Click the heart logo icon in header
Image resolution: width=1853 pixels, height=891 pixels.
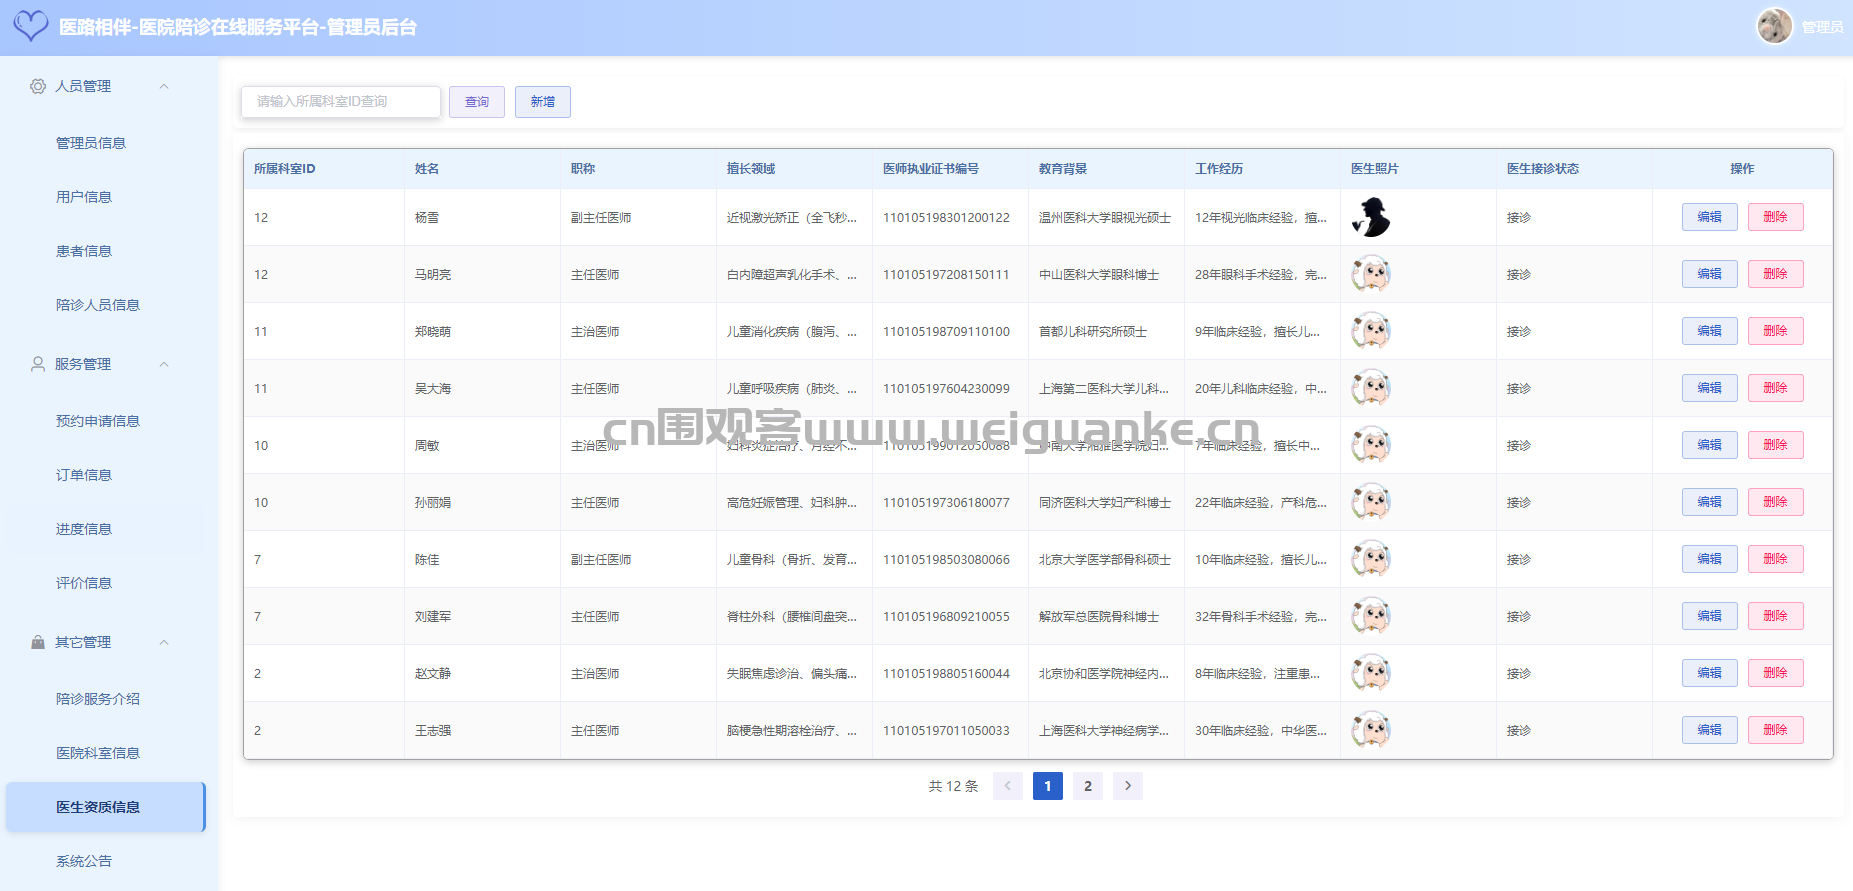pyautogui.click(x=30, y=26)
